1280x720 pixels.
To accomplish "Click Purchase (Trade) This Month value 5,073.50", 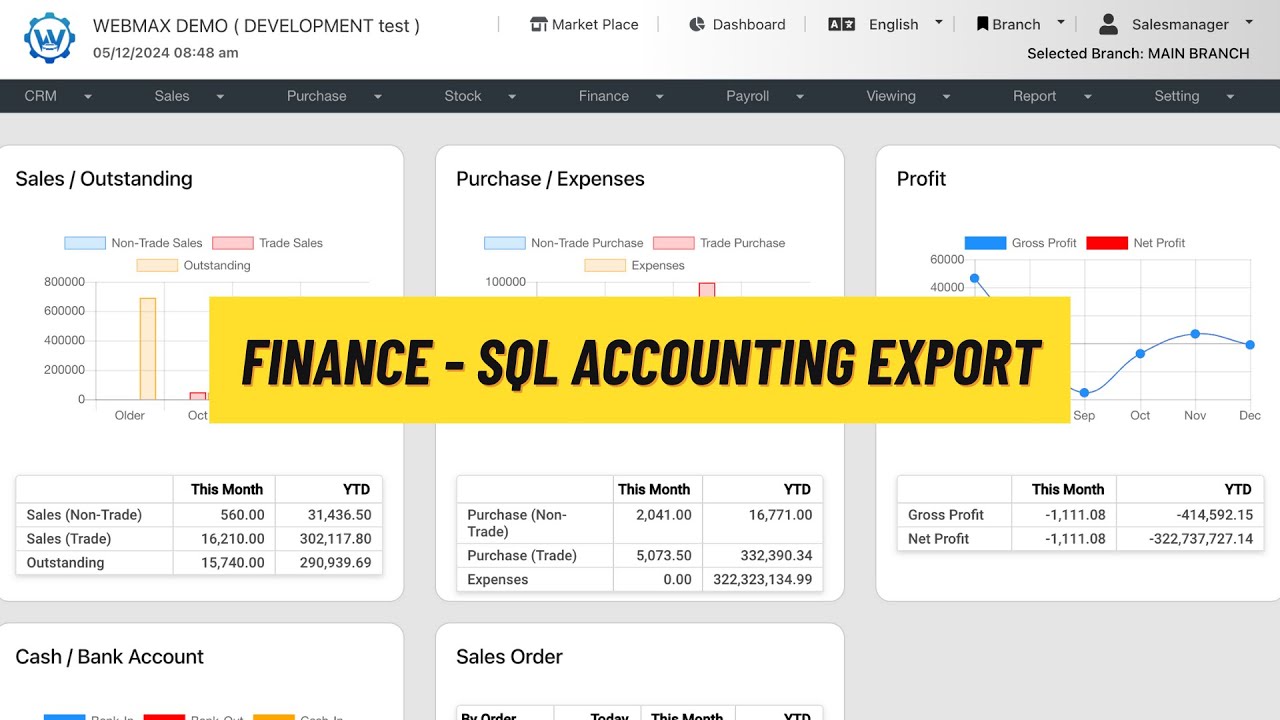I will (x=663, y=556).
